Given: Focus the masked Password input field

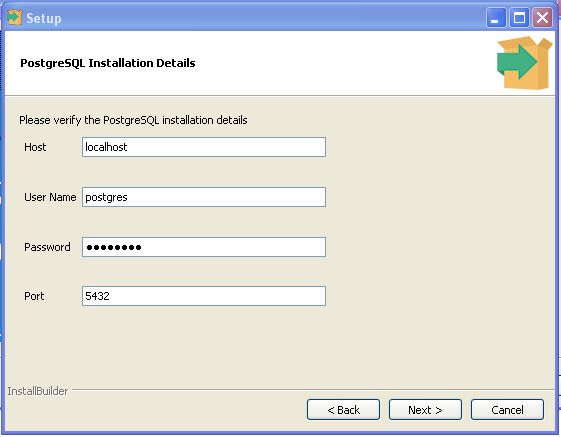Looking at the screenshot, I should click(204, 247).
